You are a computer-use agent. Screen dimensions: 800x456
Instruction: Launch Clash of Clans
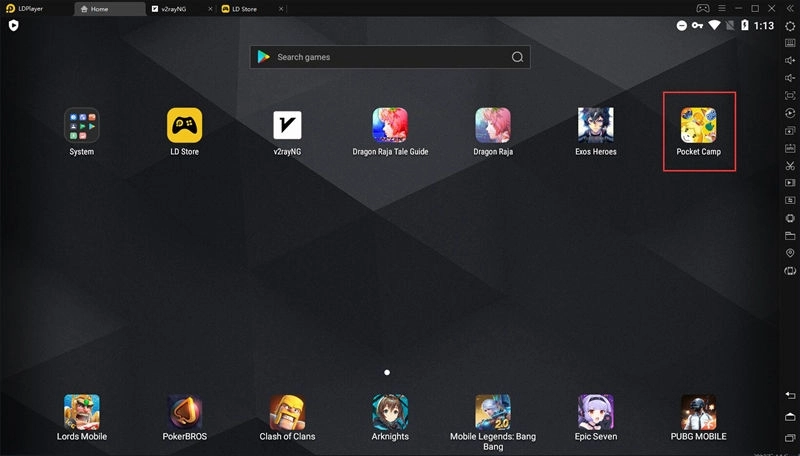[x=287, y=411]
